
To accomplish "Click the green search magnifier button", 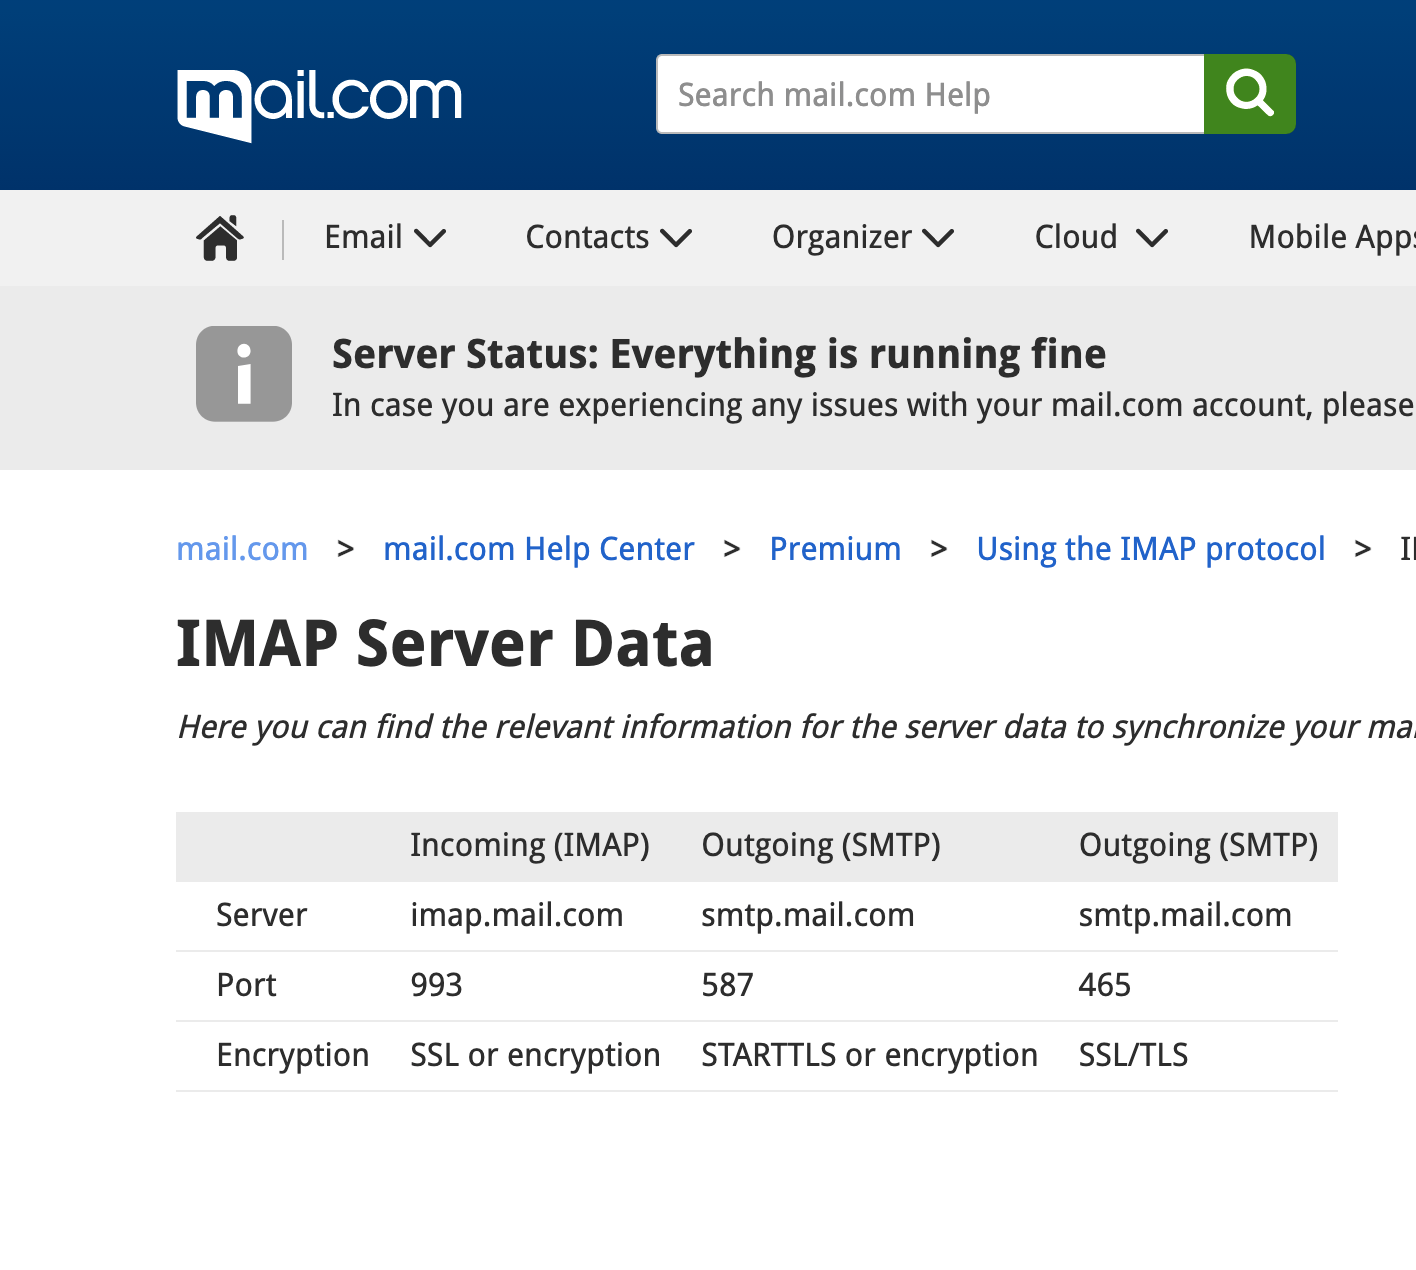I will 1250,94.
